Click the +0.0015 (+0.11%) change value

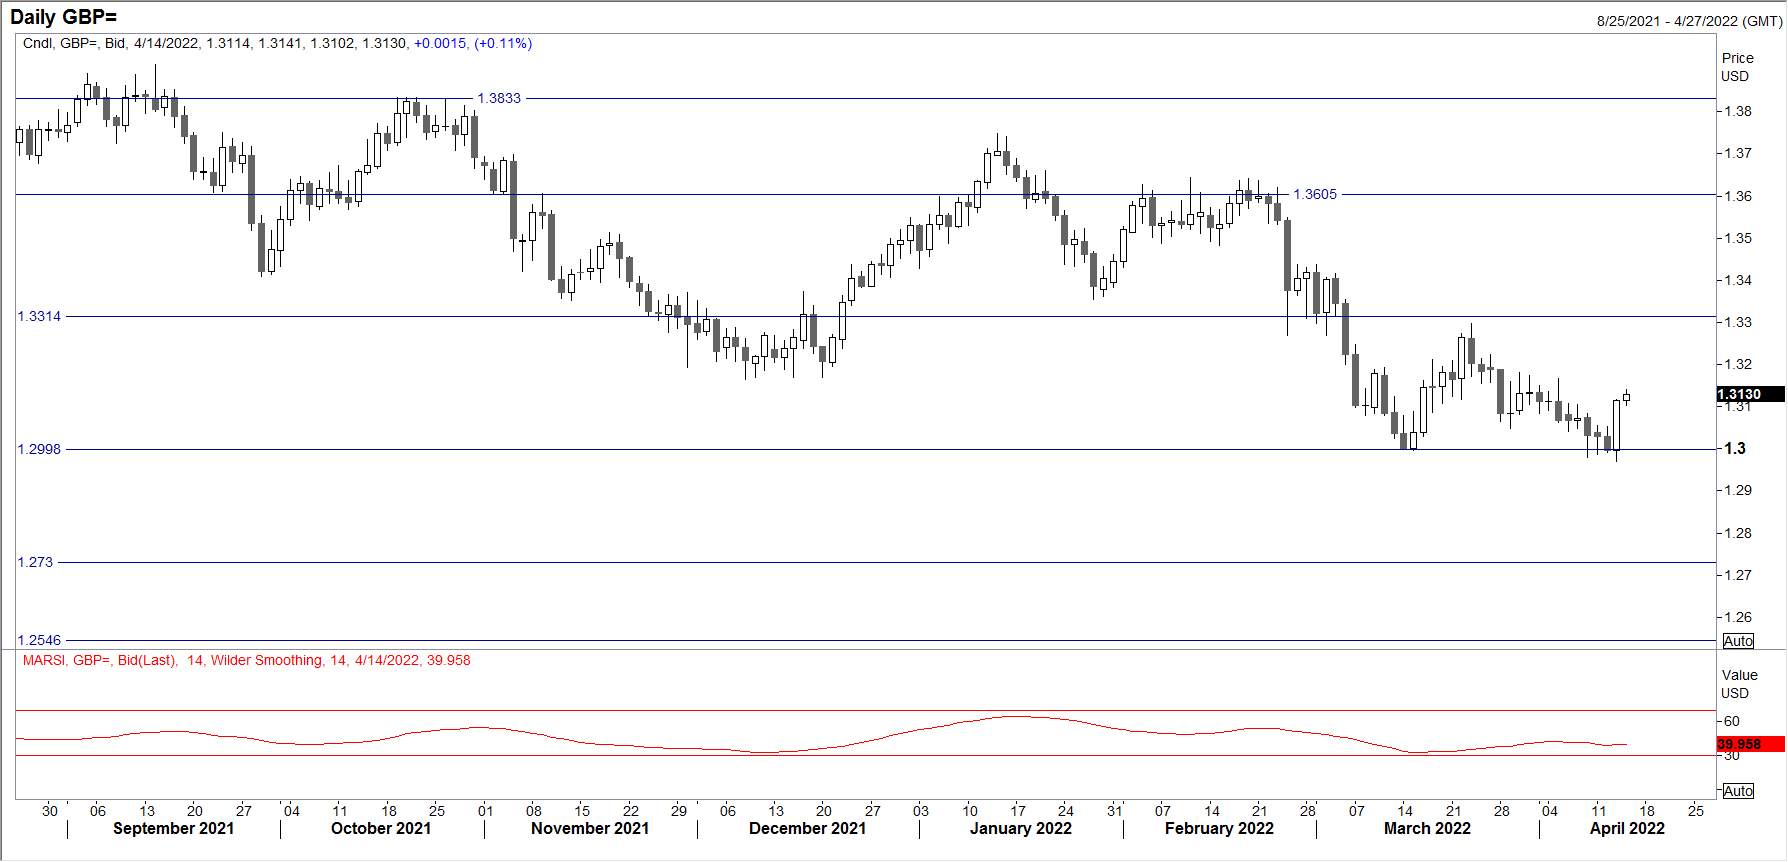coord(473,44)
